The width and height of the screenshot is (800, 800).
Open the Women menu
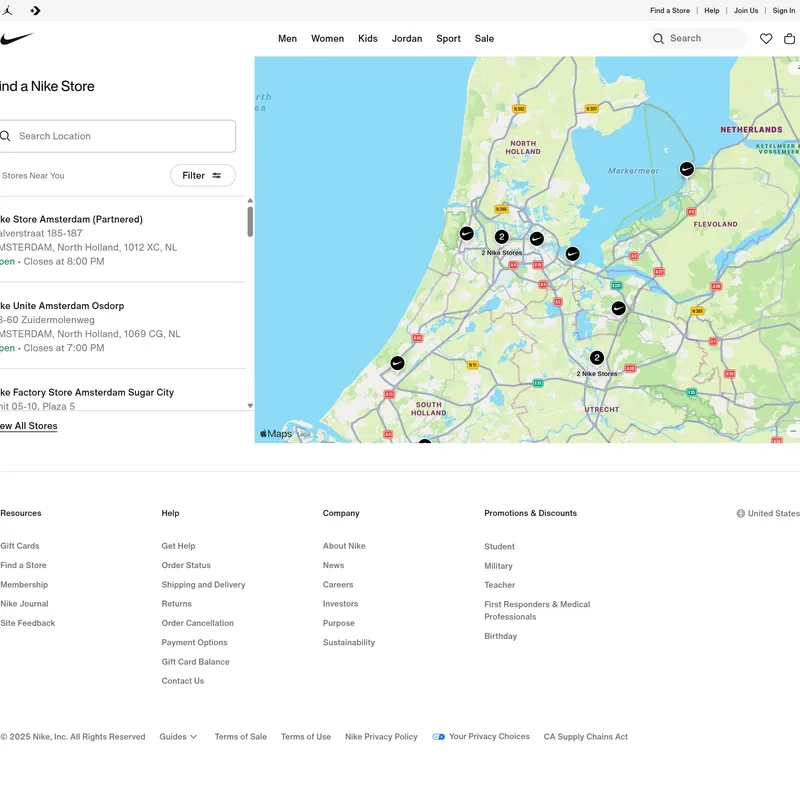(x=327, y=39)
